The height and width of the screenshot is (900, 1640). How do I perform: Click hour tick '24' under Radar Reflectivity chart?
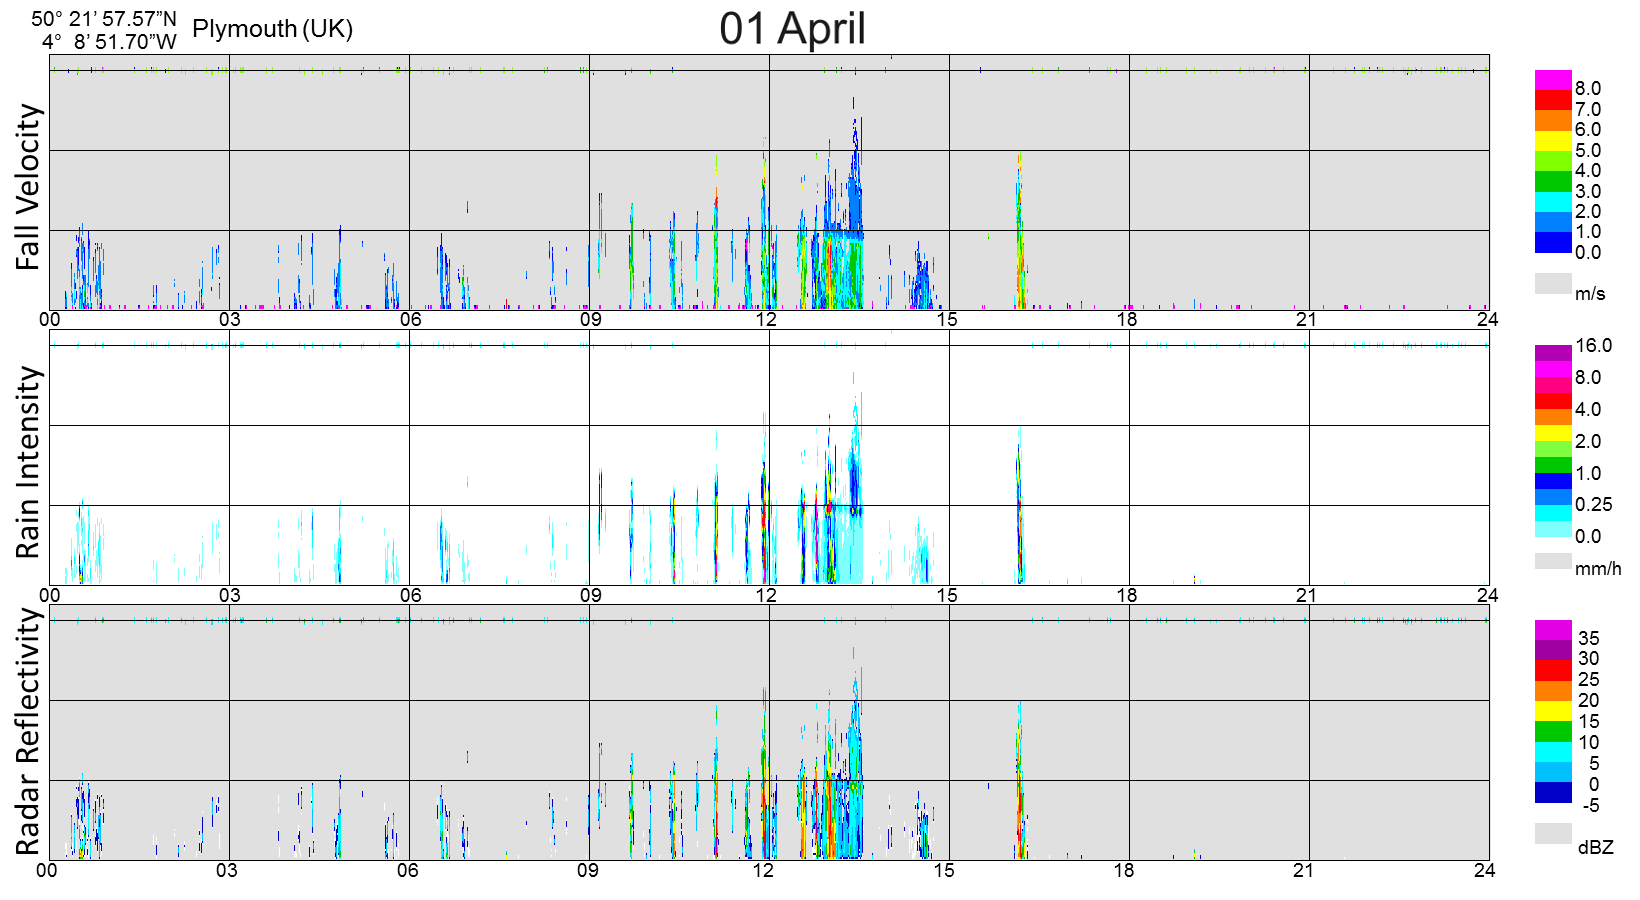point(1484,871)
